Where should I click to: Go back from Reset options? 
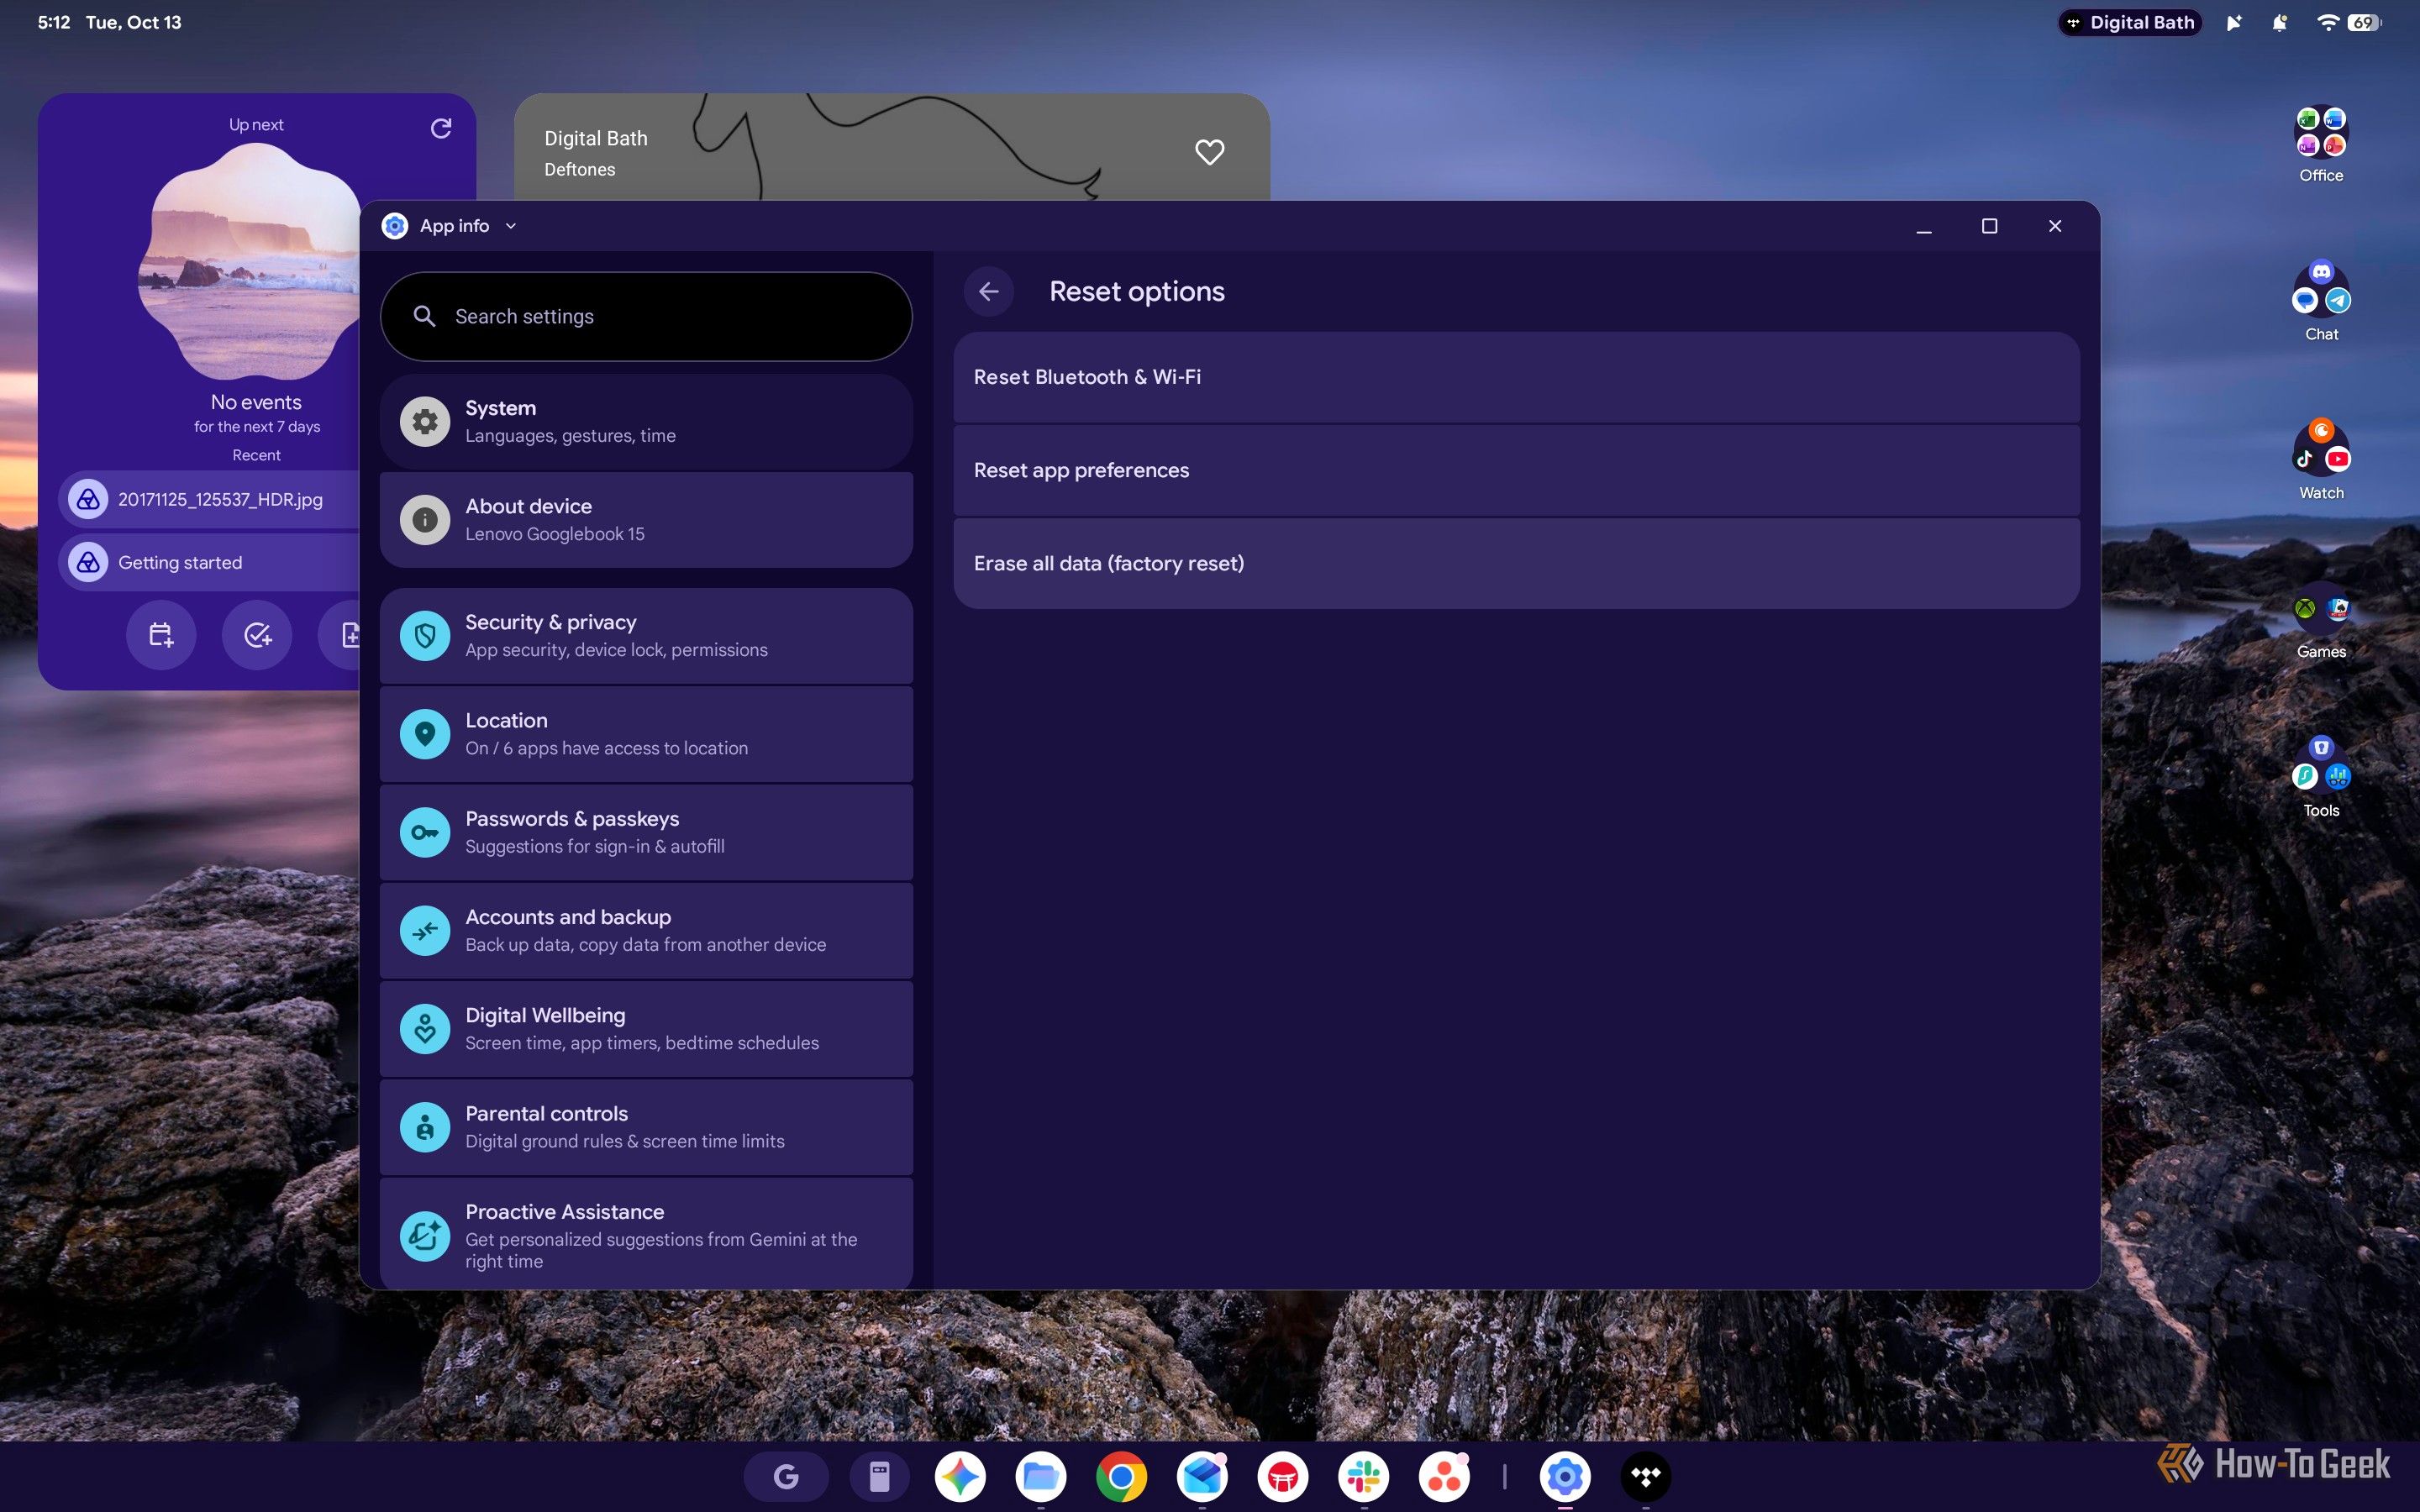pos(989,291)
